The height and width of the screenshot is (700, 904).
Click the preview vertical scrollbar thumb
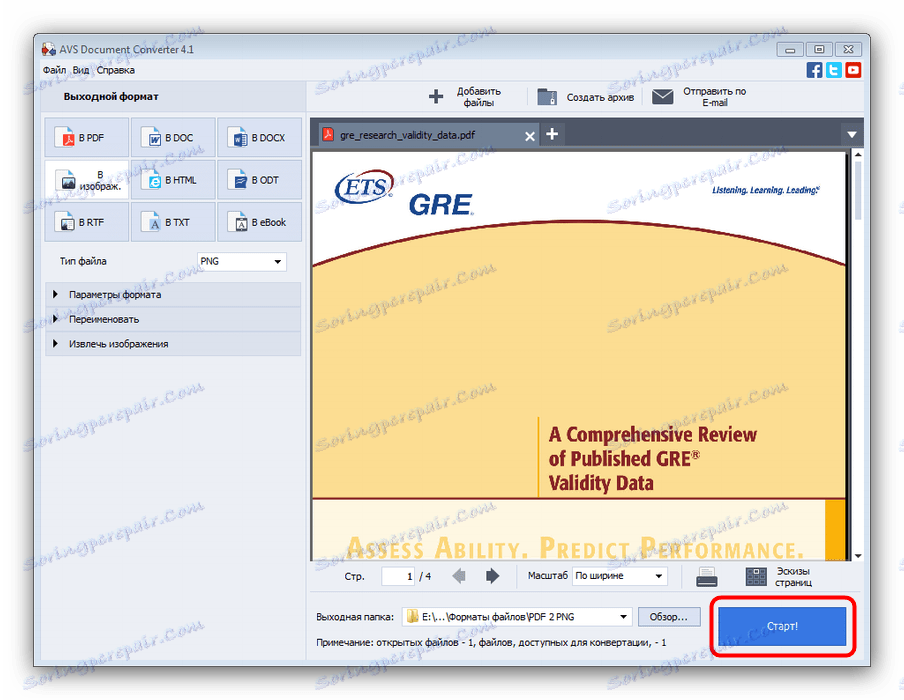coord(858,190)
